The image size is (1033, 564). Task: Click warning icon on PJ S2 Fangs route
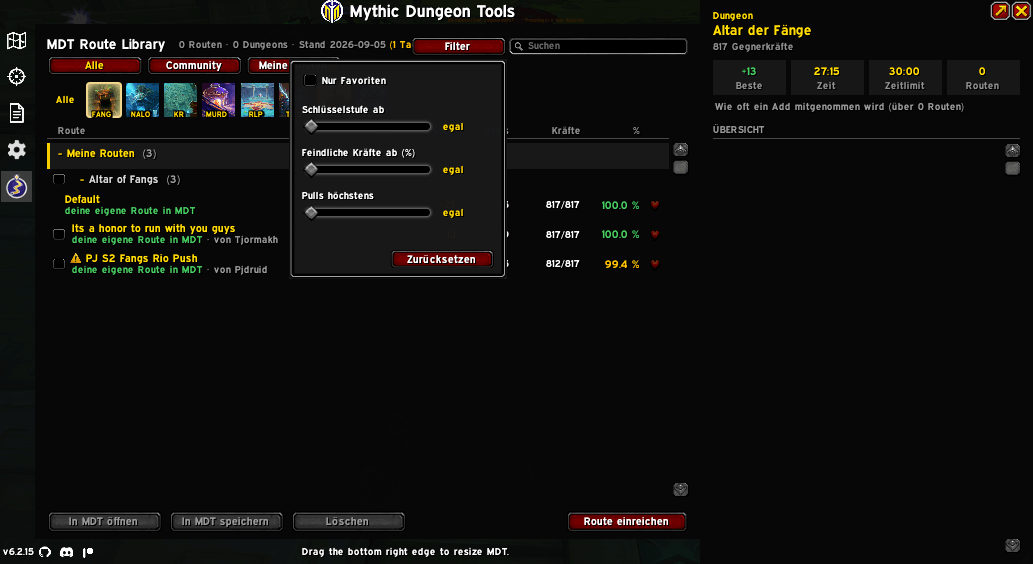coord(76,258)
